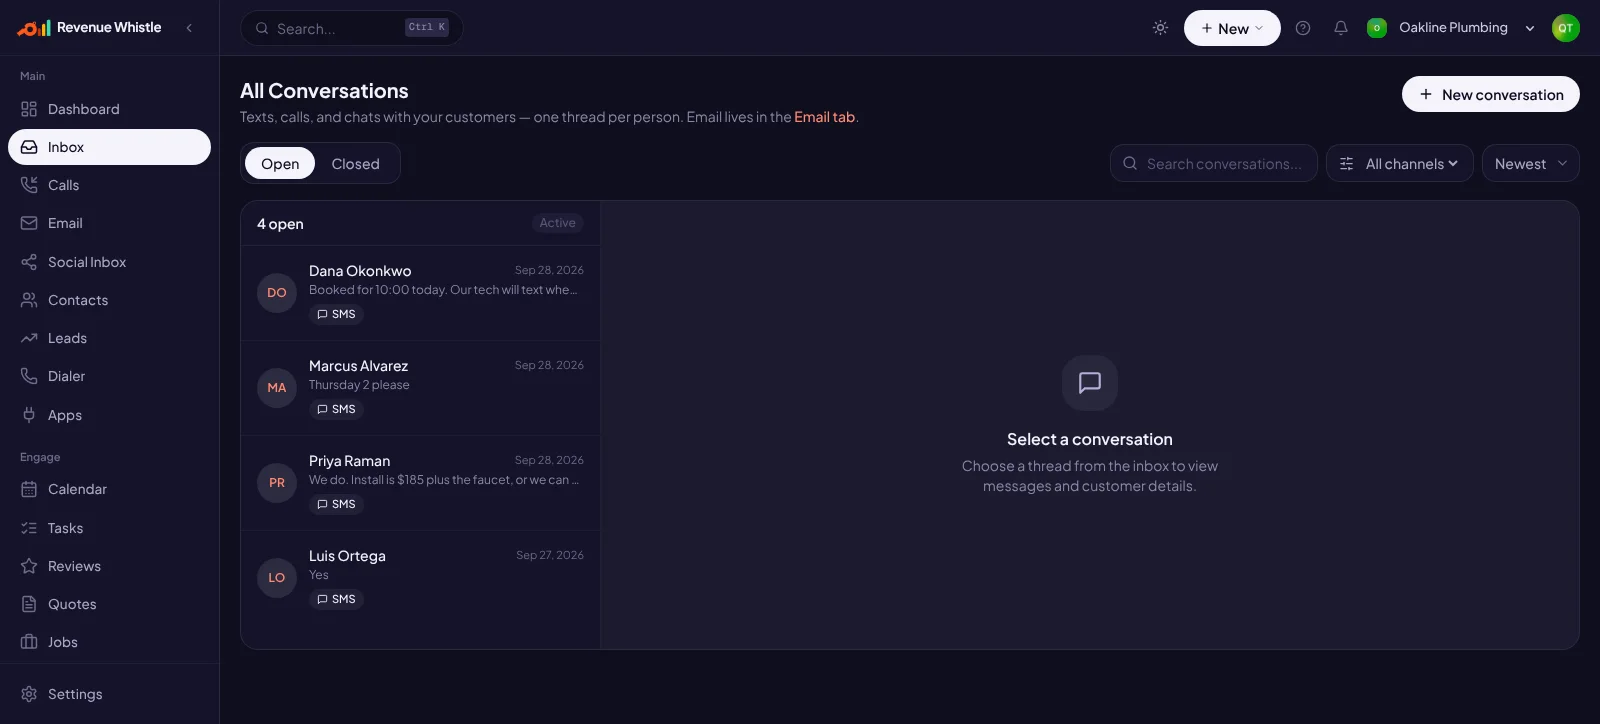Image resolution: width=1600 pixels, height=724 pixels.
Task: Toggle light/dark theme sun icon
Action: pos(1160,28)
